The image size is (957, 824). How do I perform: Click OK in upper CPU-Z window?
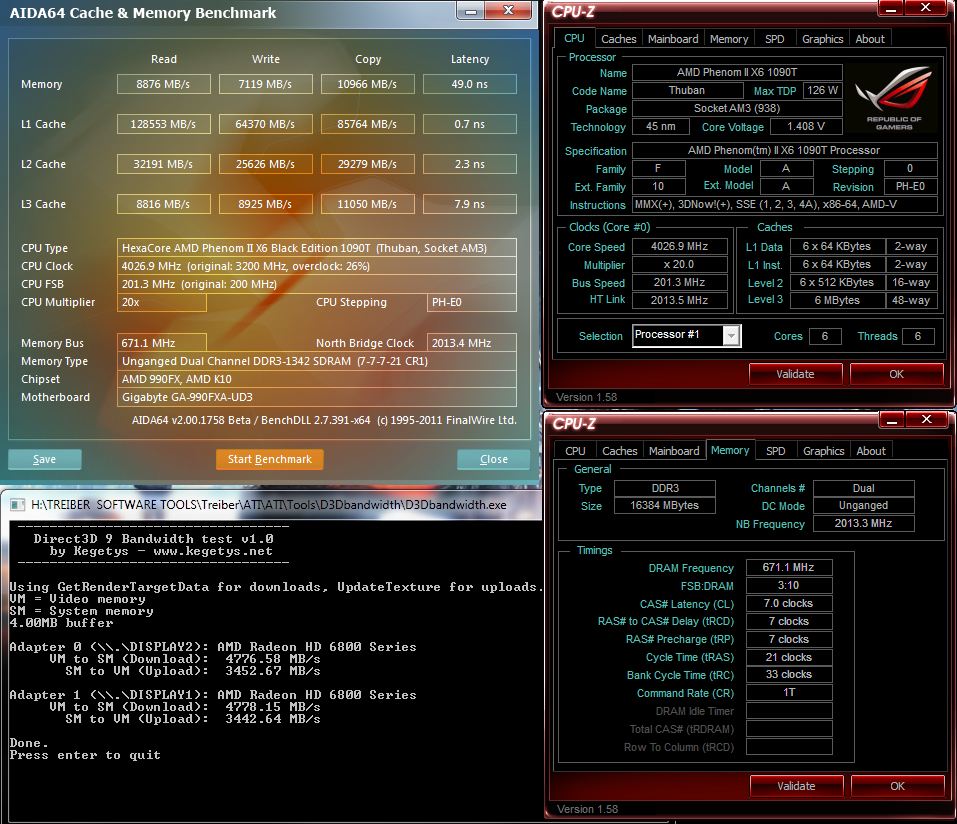click(x=896, y=374)
